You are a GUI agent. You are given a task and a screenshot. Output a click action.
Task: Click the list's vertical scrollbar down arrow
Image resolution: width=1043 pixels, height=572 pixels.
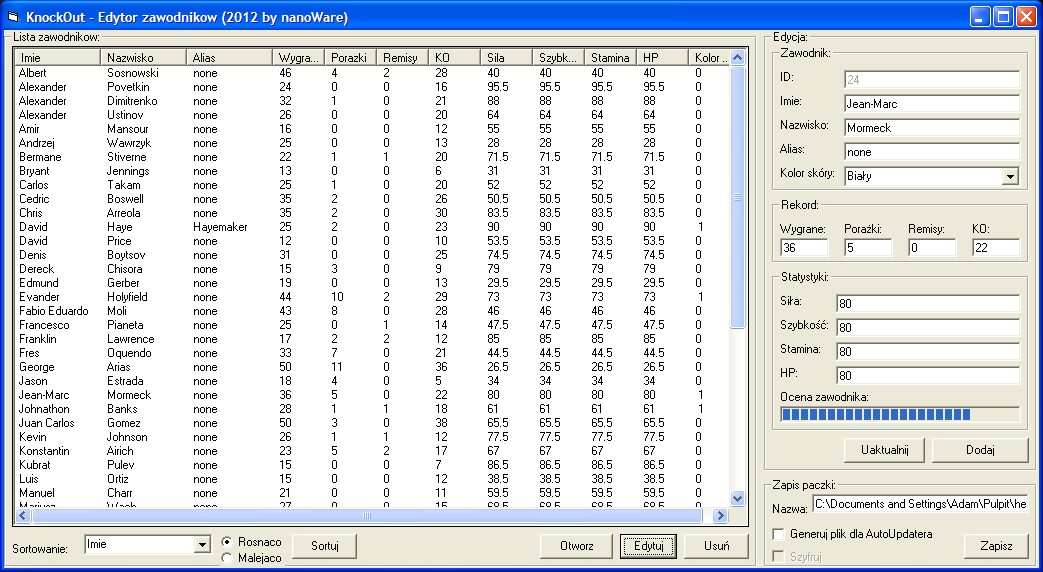click(738, 498)
